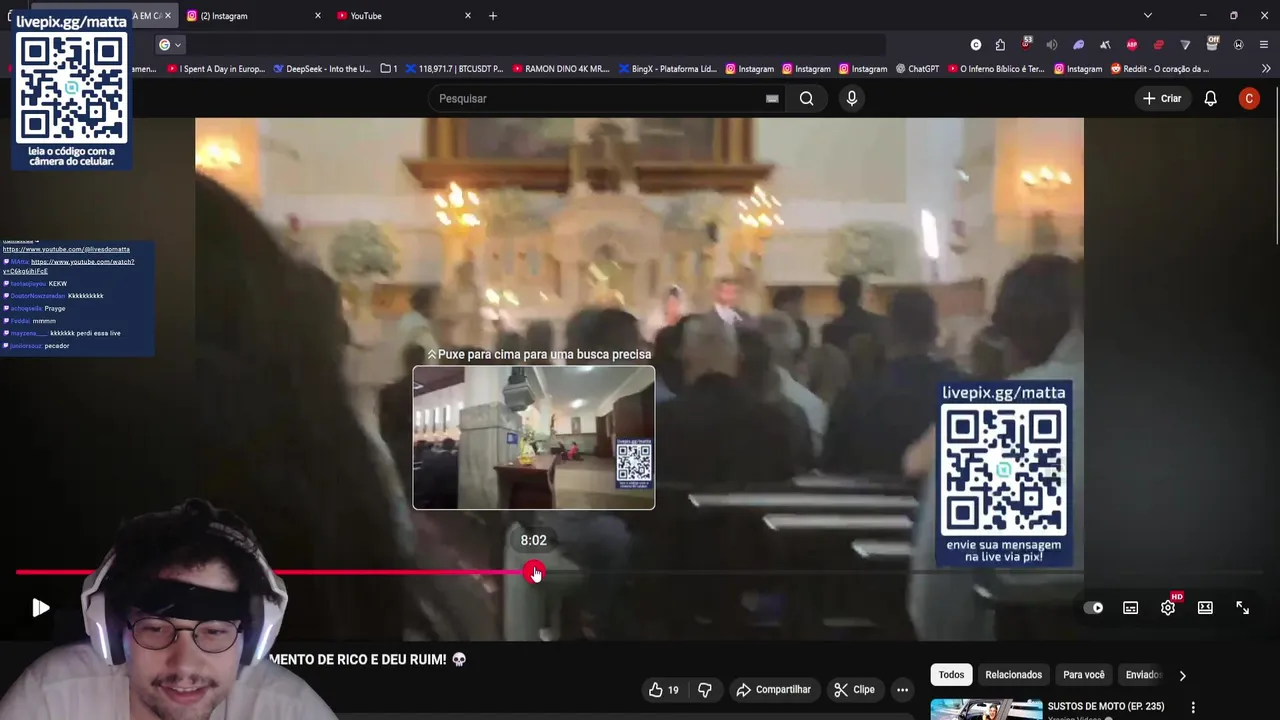This screenshot has width=1280, height=720.
Task: Open the browser extensions puzzle icon
Action: tap(1000, 44)
